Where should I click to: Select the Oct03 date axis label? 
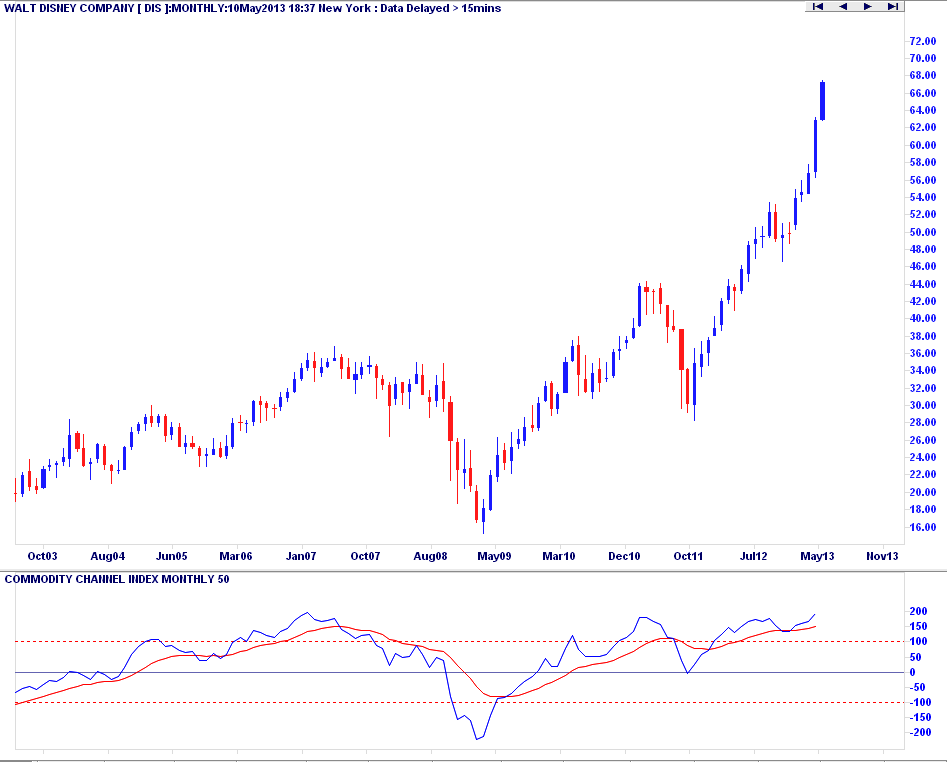point(42,556)
